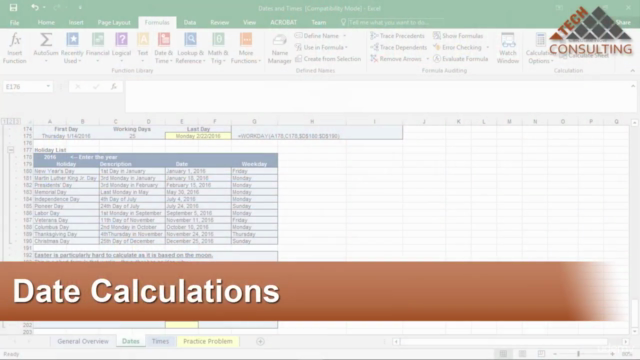
Task: Open Insert Function dialog
Action: (x=15, y=48)
